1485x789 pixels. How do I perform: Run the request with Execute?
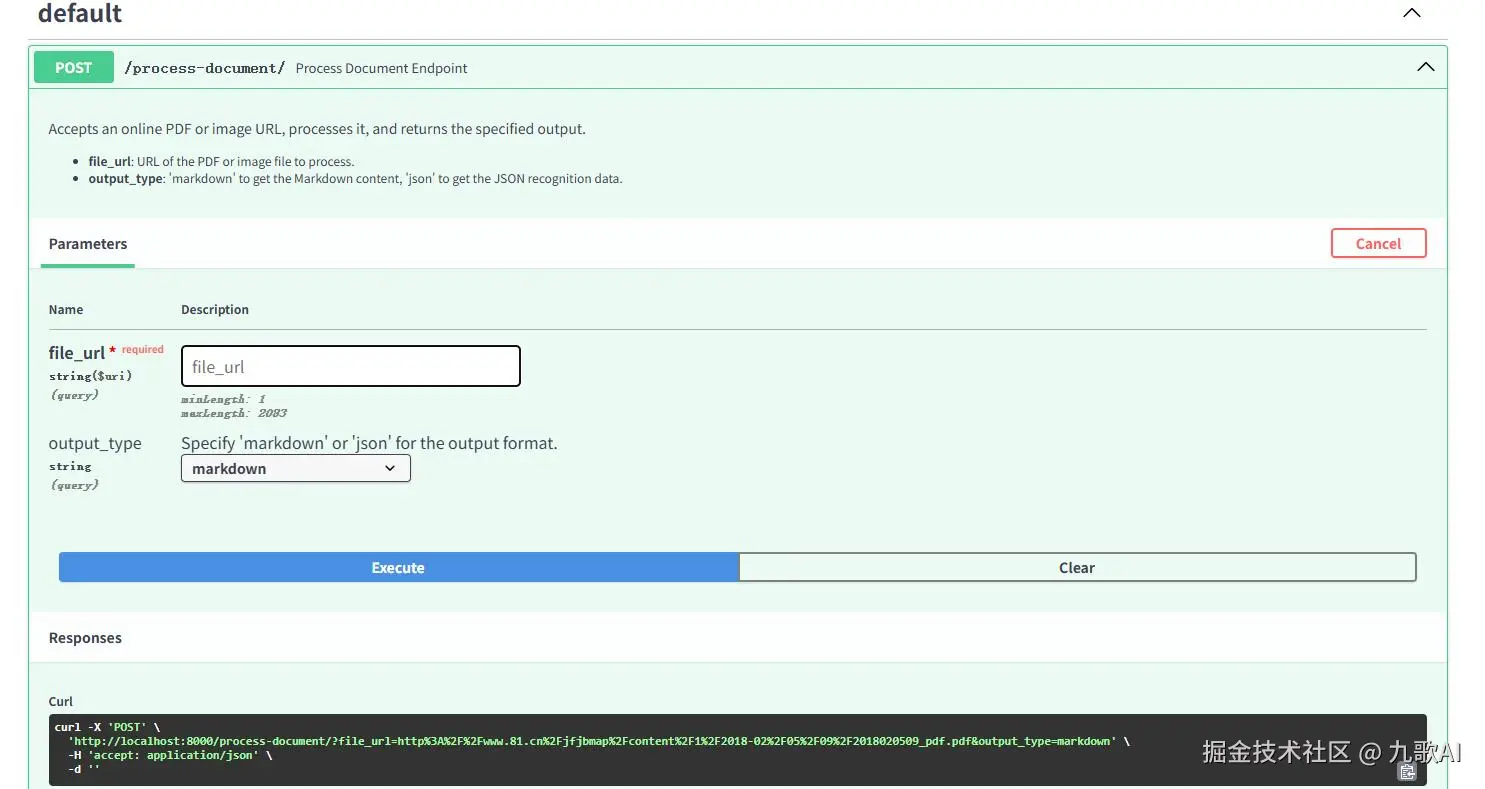(398, 567)
